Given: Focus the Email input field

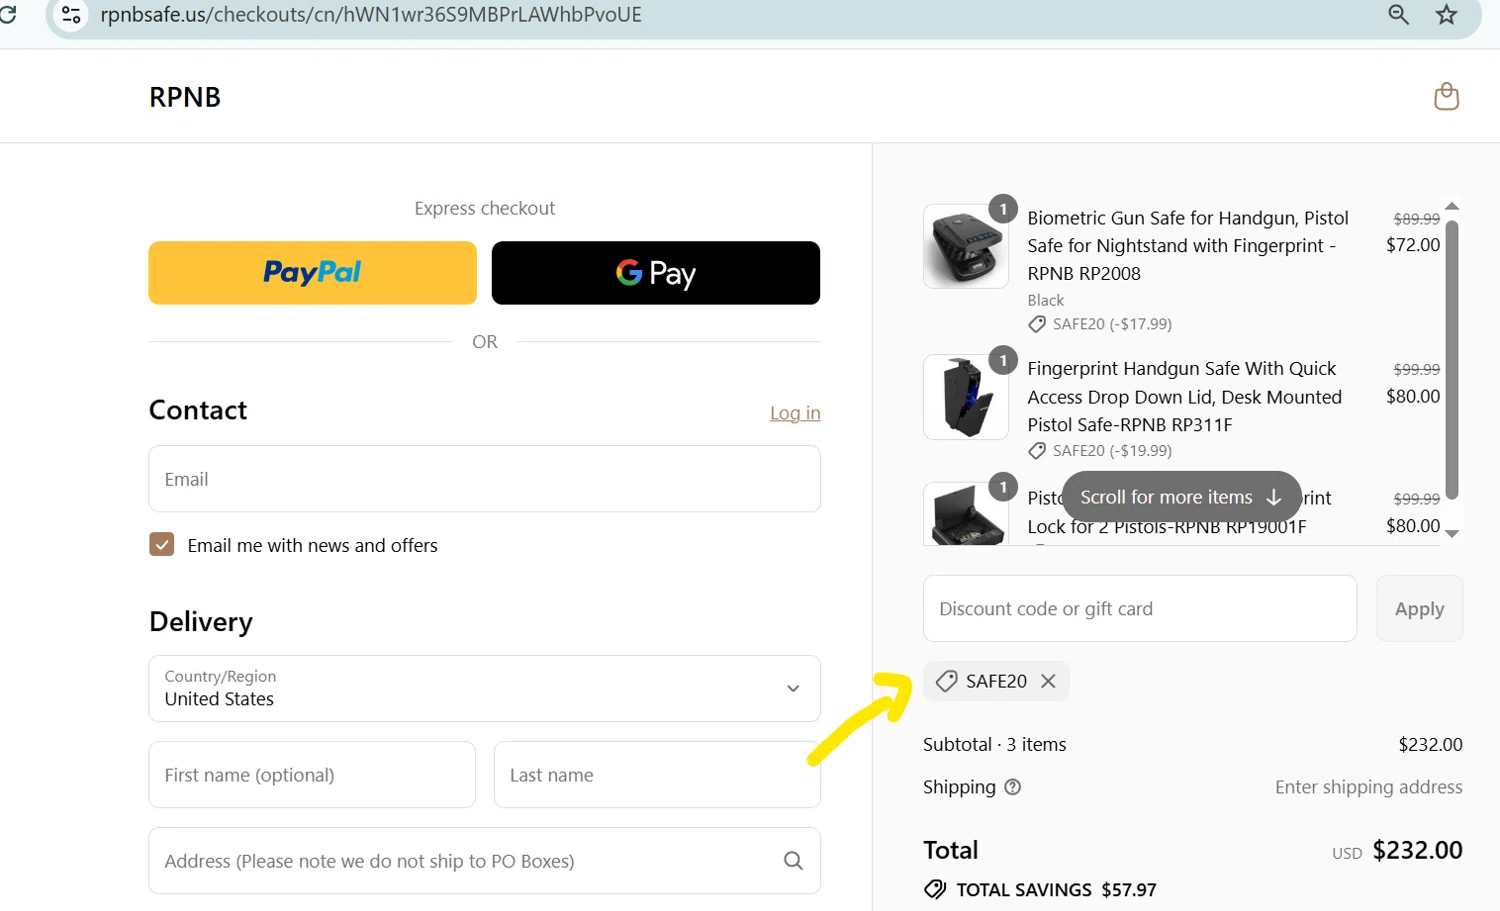Looking at the screenshot, I should 484,479.
